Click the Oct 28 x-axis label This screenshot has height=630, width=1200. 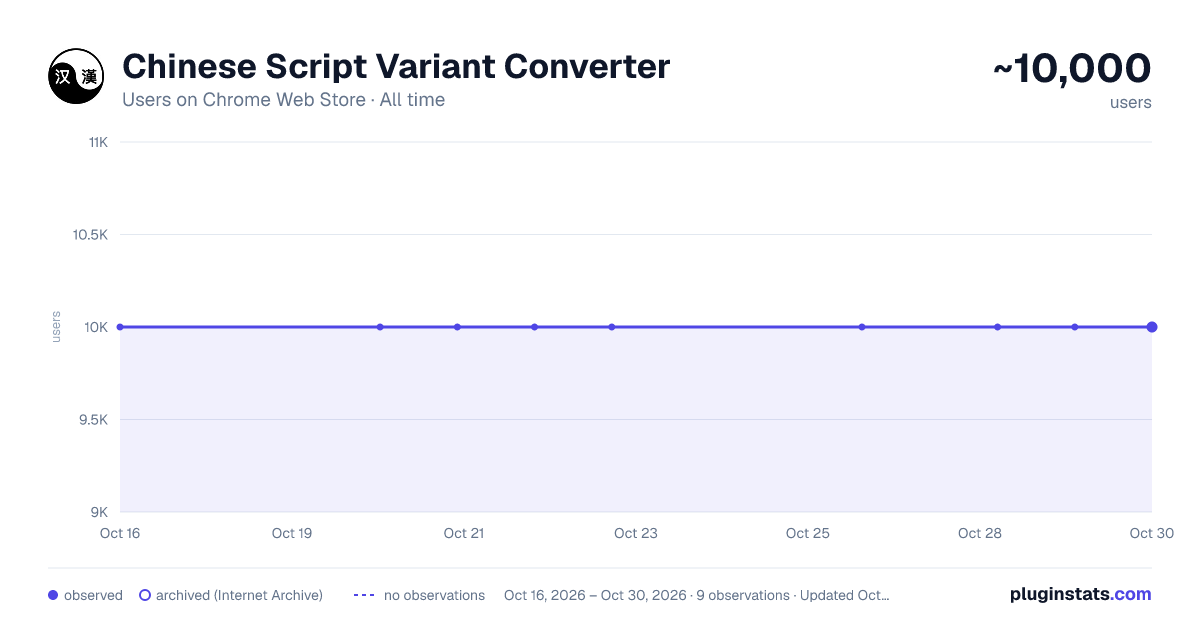point(980,533)
